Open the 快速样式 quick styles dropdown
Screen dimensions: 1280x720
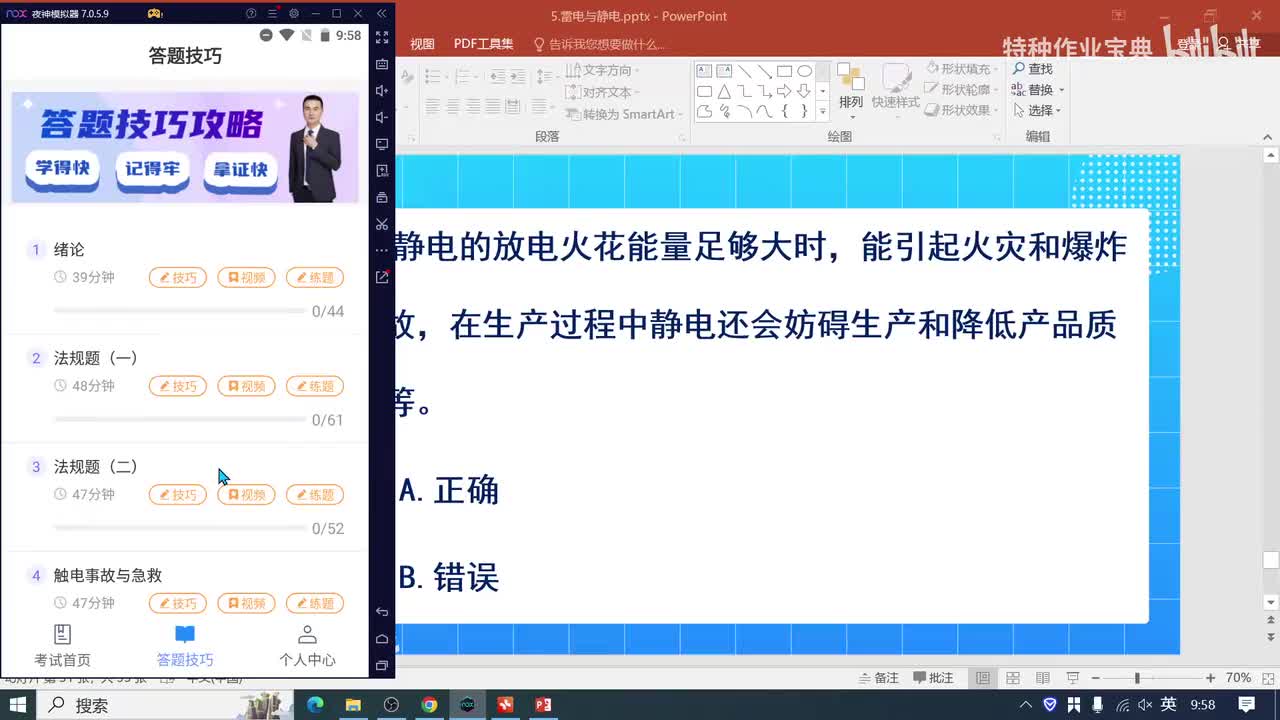pos(895,89)
